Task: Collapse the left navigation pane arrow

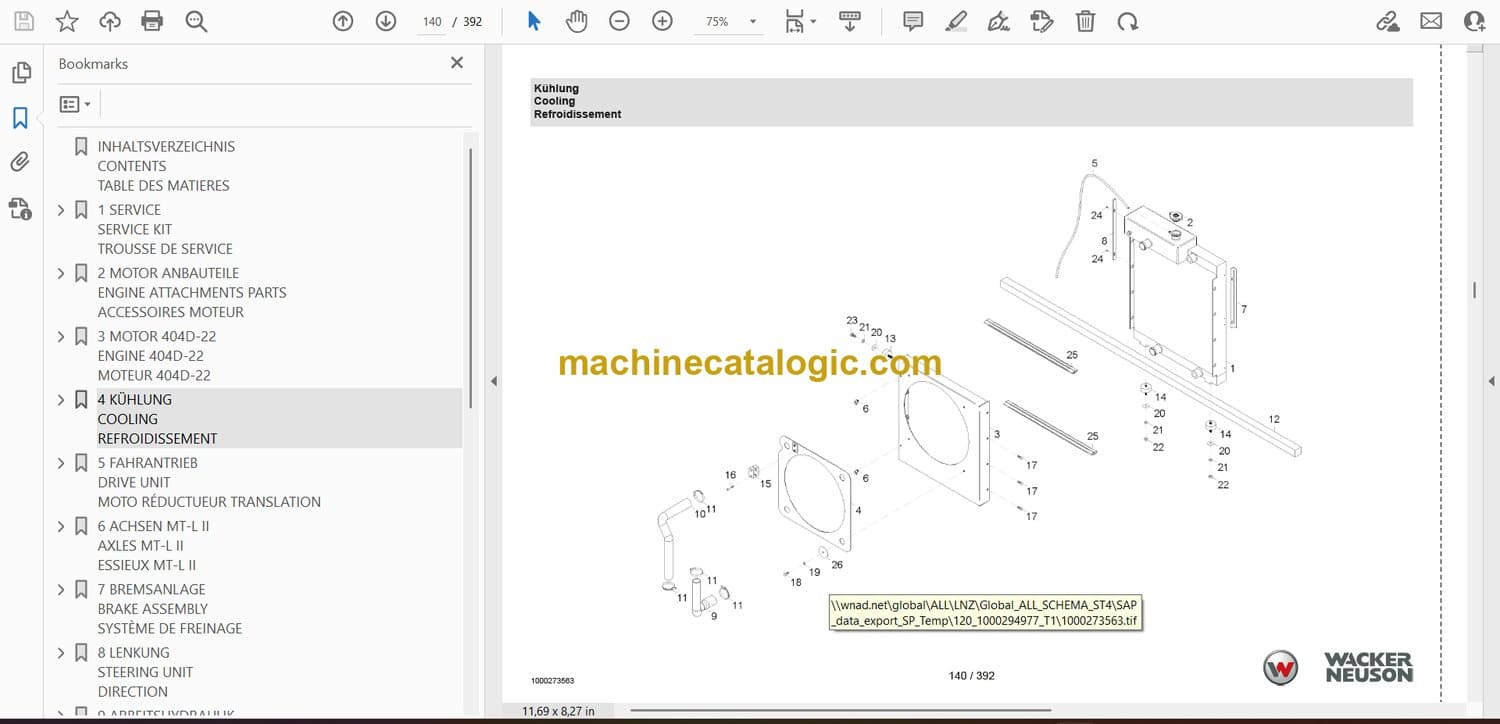Action: point(492,381)
